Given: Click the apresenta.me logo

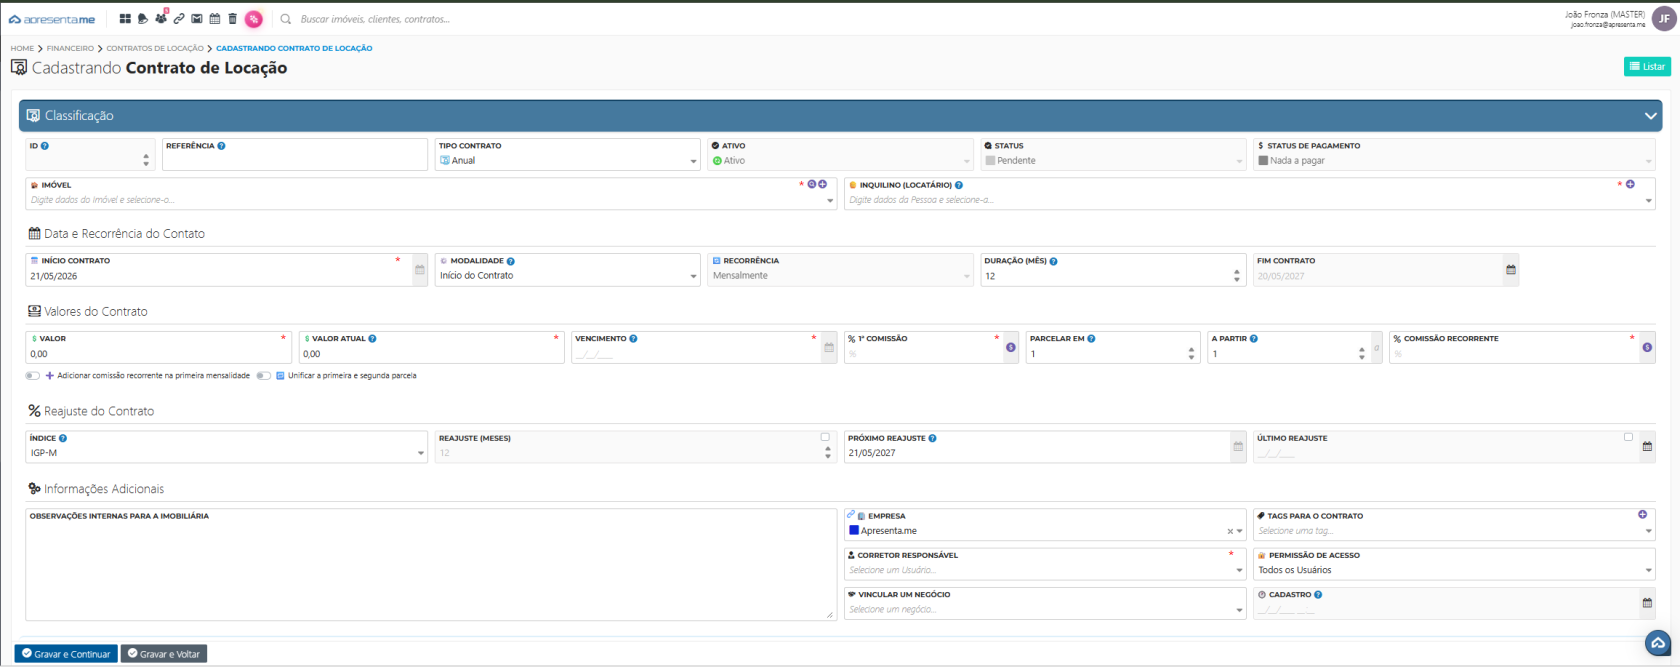Looking at the screenshot, I should [x=52, y=19].
